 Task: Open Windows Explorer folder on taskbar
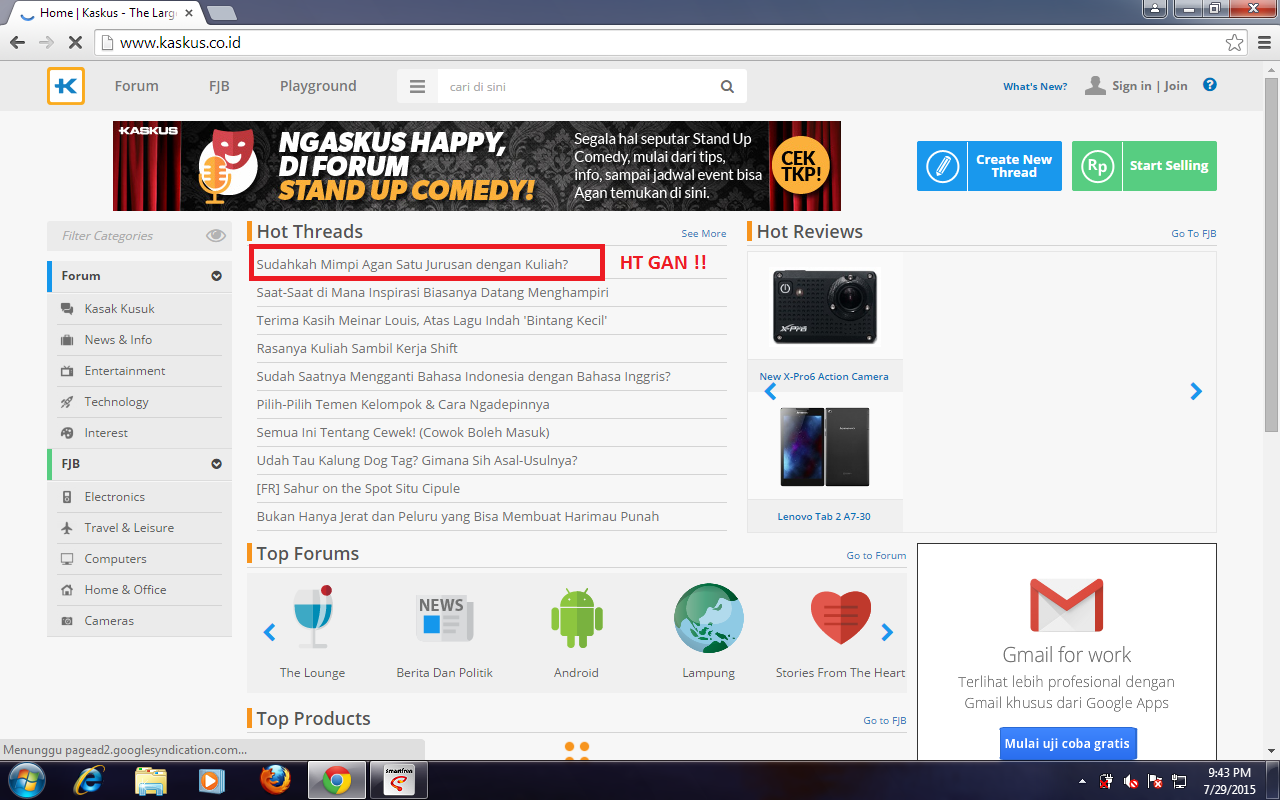150,780
